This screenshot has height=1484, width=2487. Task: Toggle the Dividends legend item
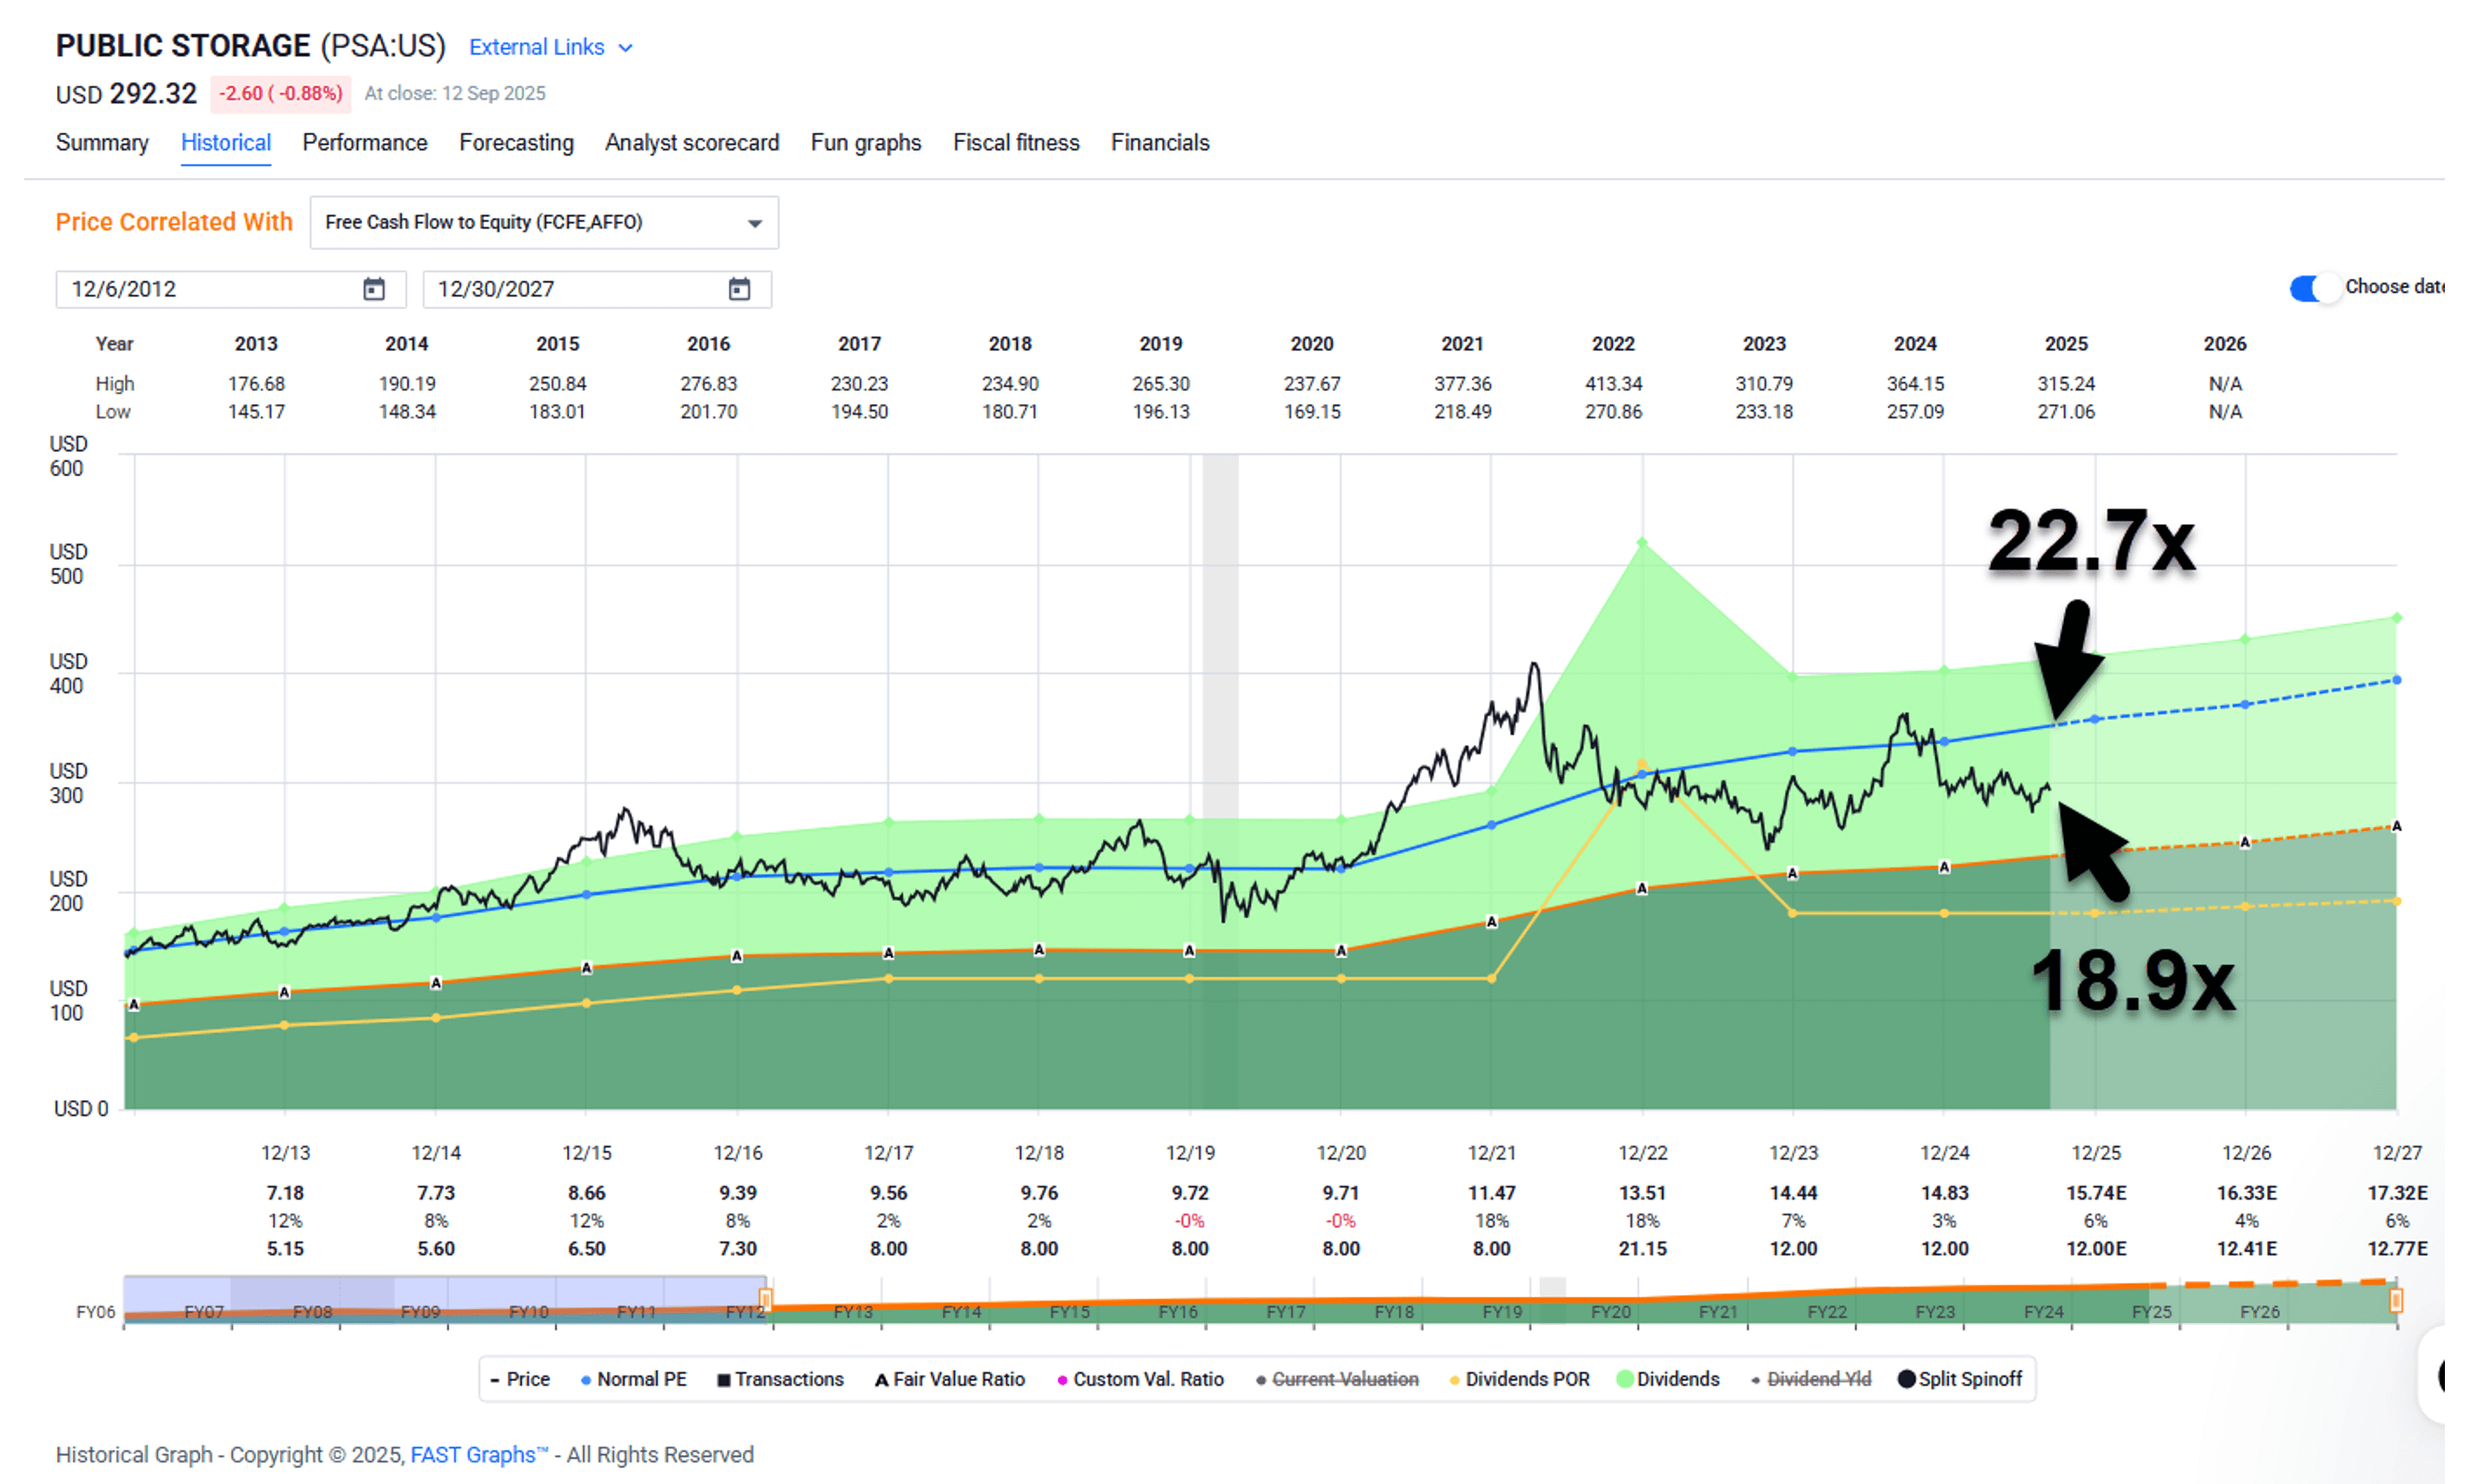[x=1668, y=1379]
